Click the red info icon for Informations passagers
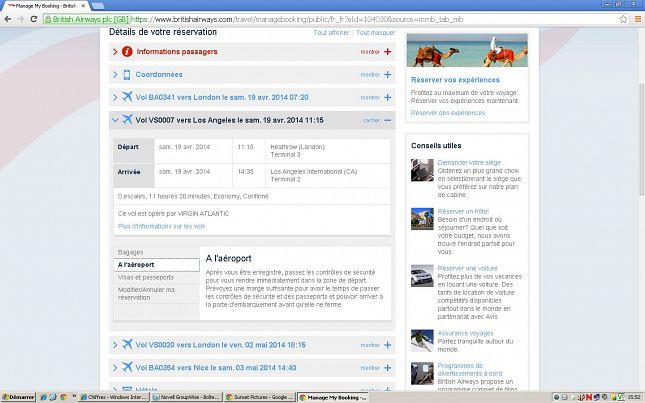This screenshot has height=403, width=645. 127,51
